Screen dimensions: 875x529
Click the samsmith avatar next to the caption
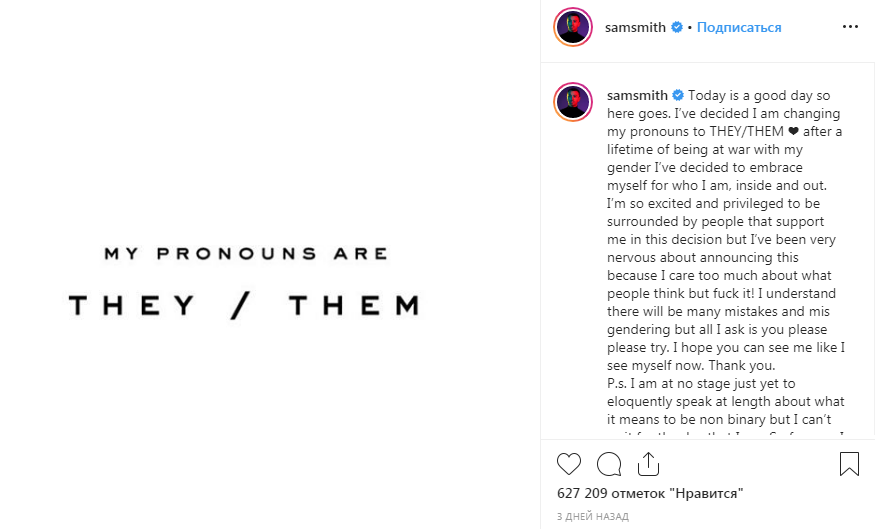click(573, 101)
